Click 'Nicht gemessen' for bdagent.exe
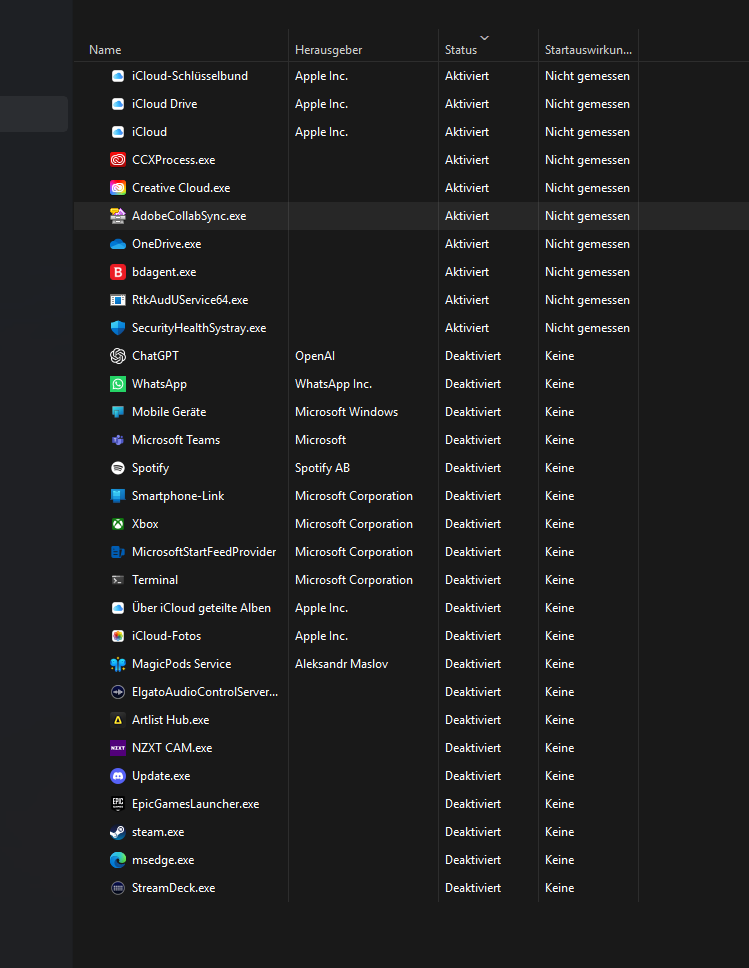Viewport: 749px width, 968px height. tap(587, 272)
